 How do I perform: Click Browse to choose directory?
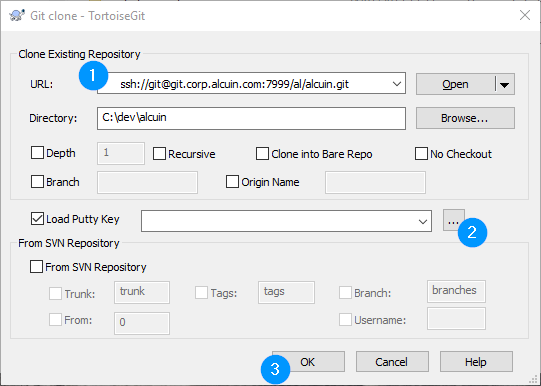point(465,118)
